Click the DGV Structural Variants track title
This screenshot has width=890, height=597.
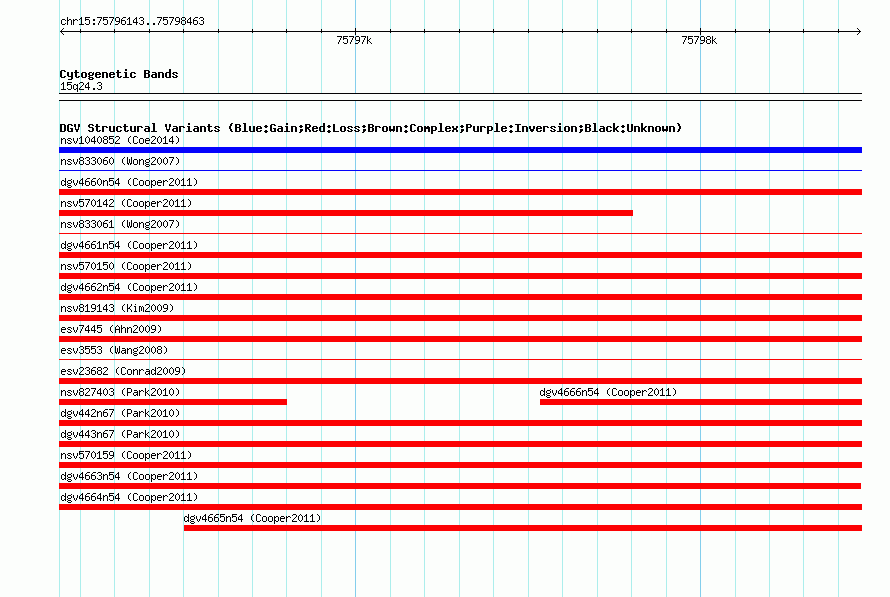pos(371,128)
